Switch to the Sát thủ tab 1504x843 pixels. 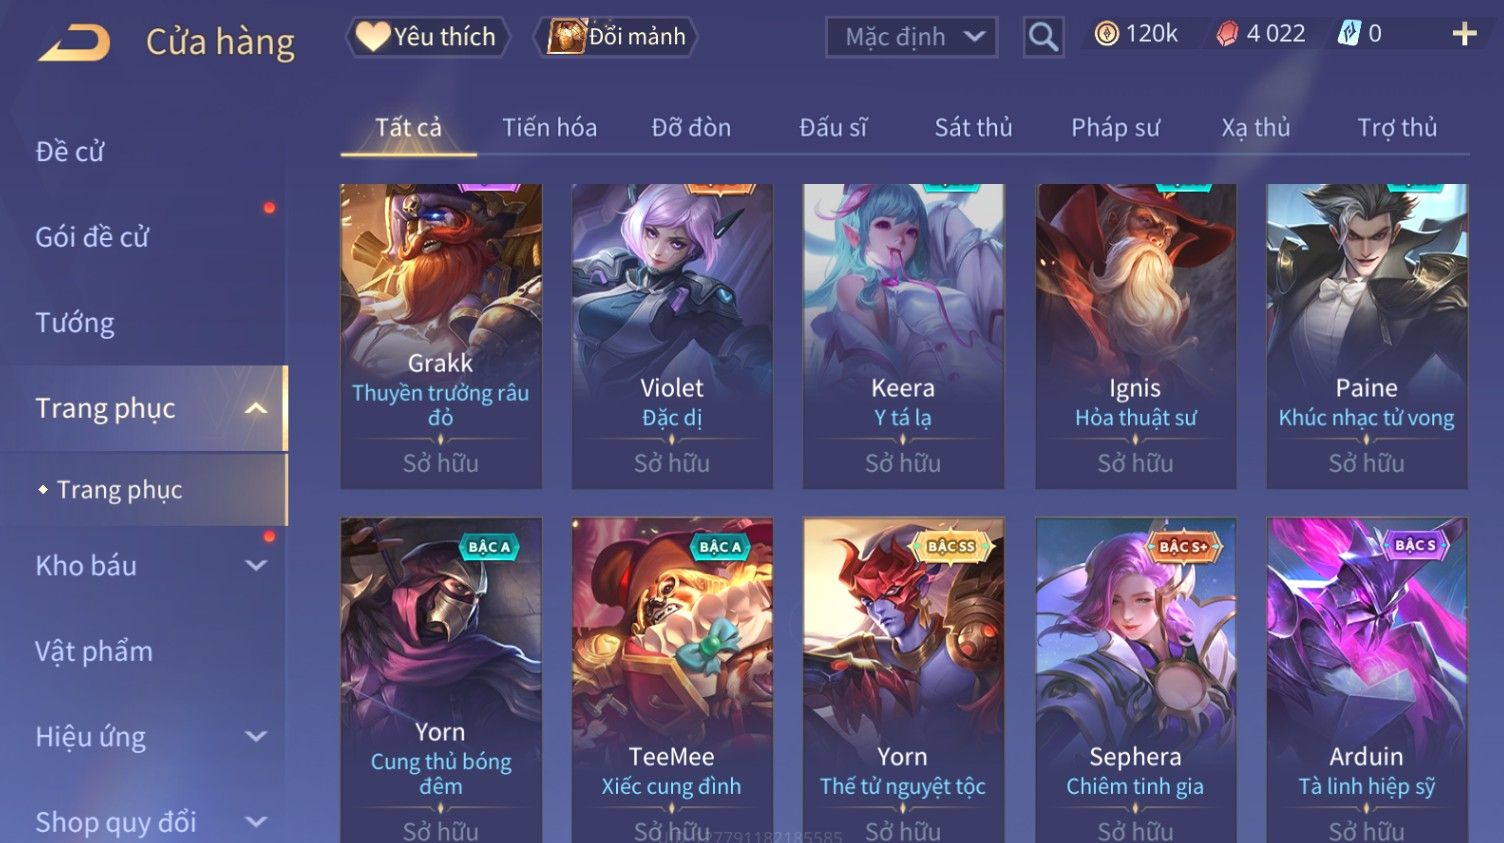pos(973,128)
